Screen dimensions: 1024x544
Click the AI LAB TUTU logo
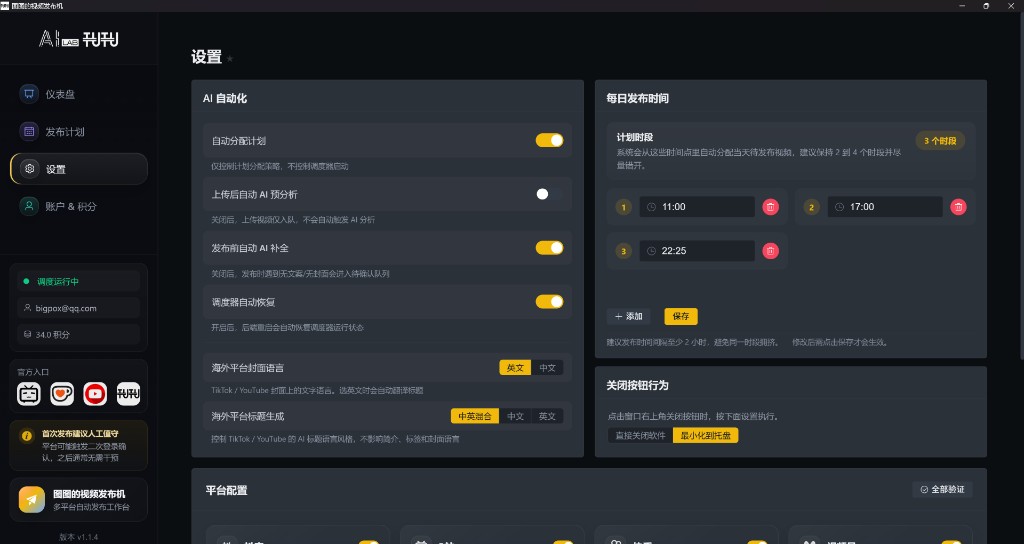[78, 39]
